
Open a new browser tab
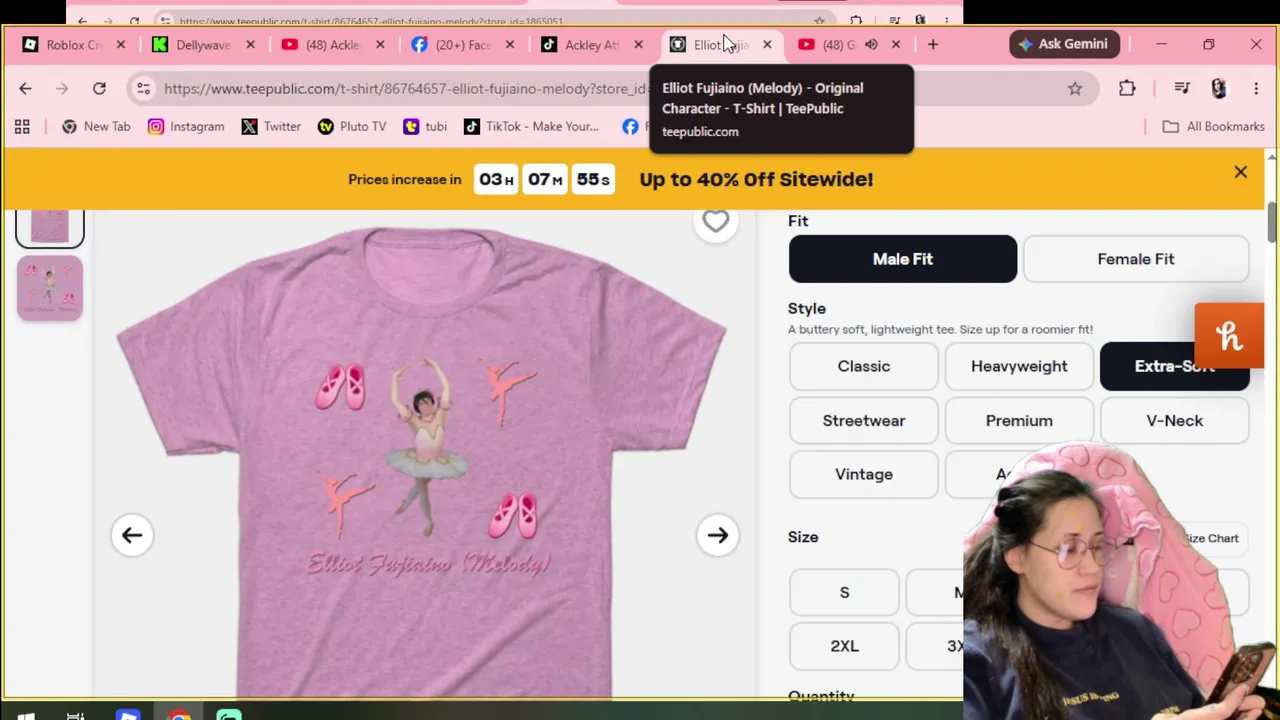pos(932,44)
